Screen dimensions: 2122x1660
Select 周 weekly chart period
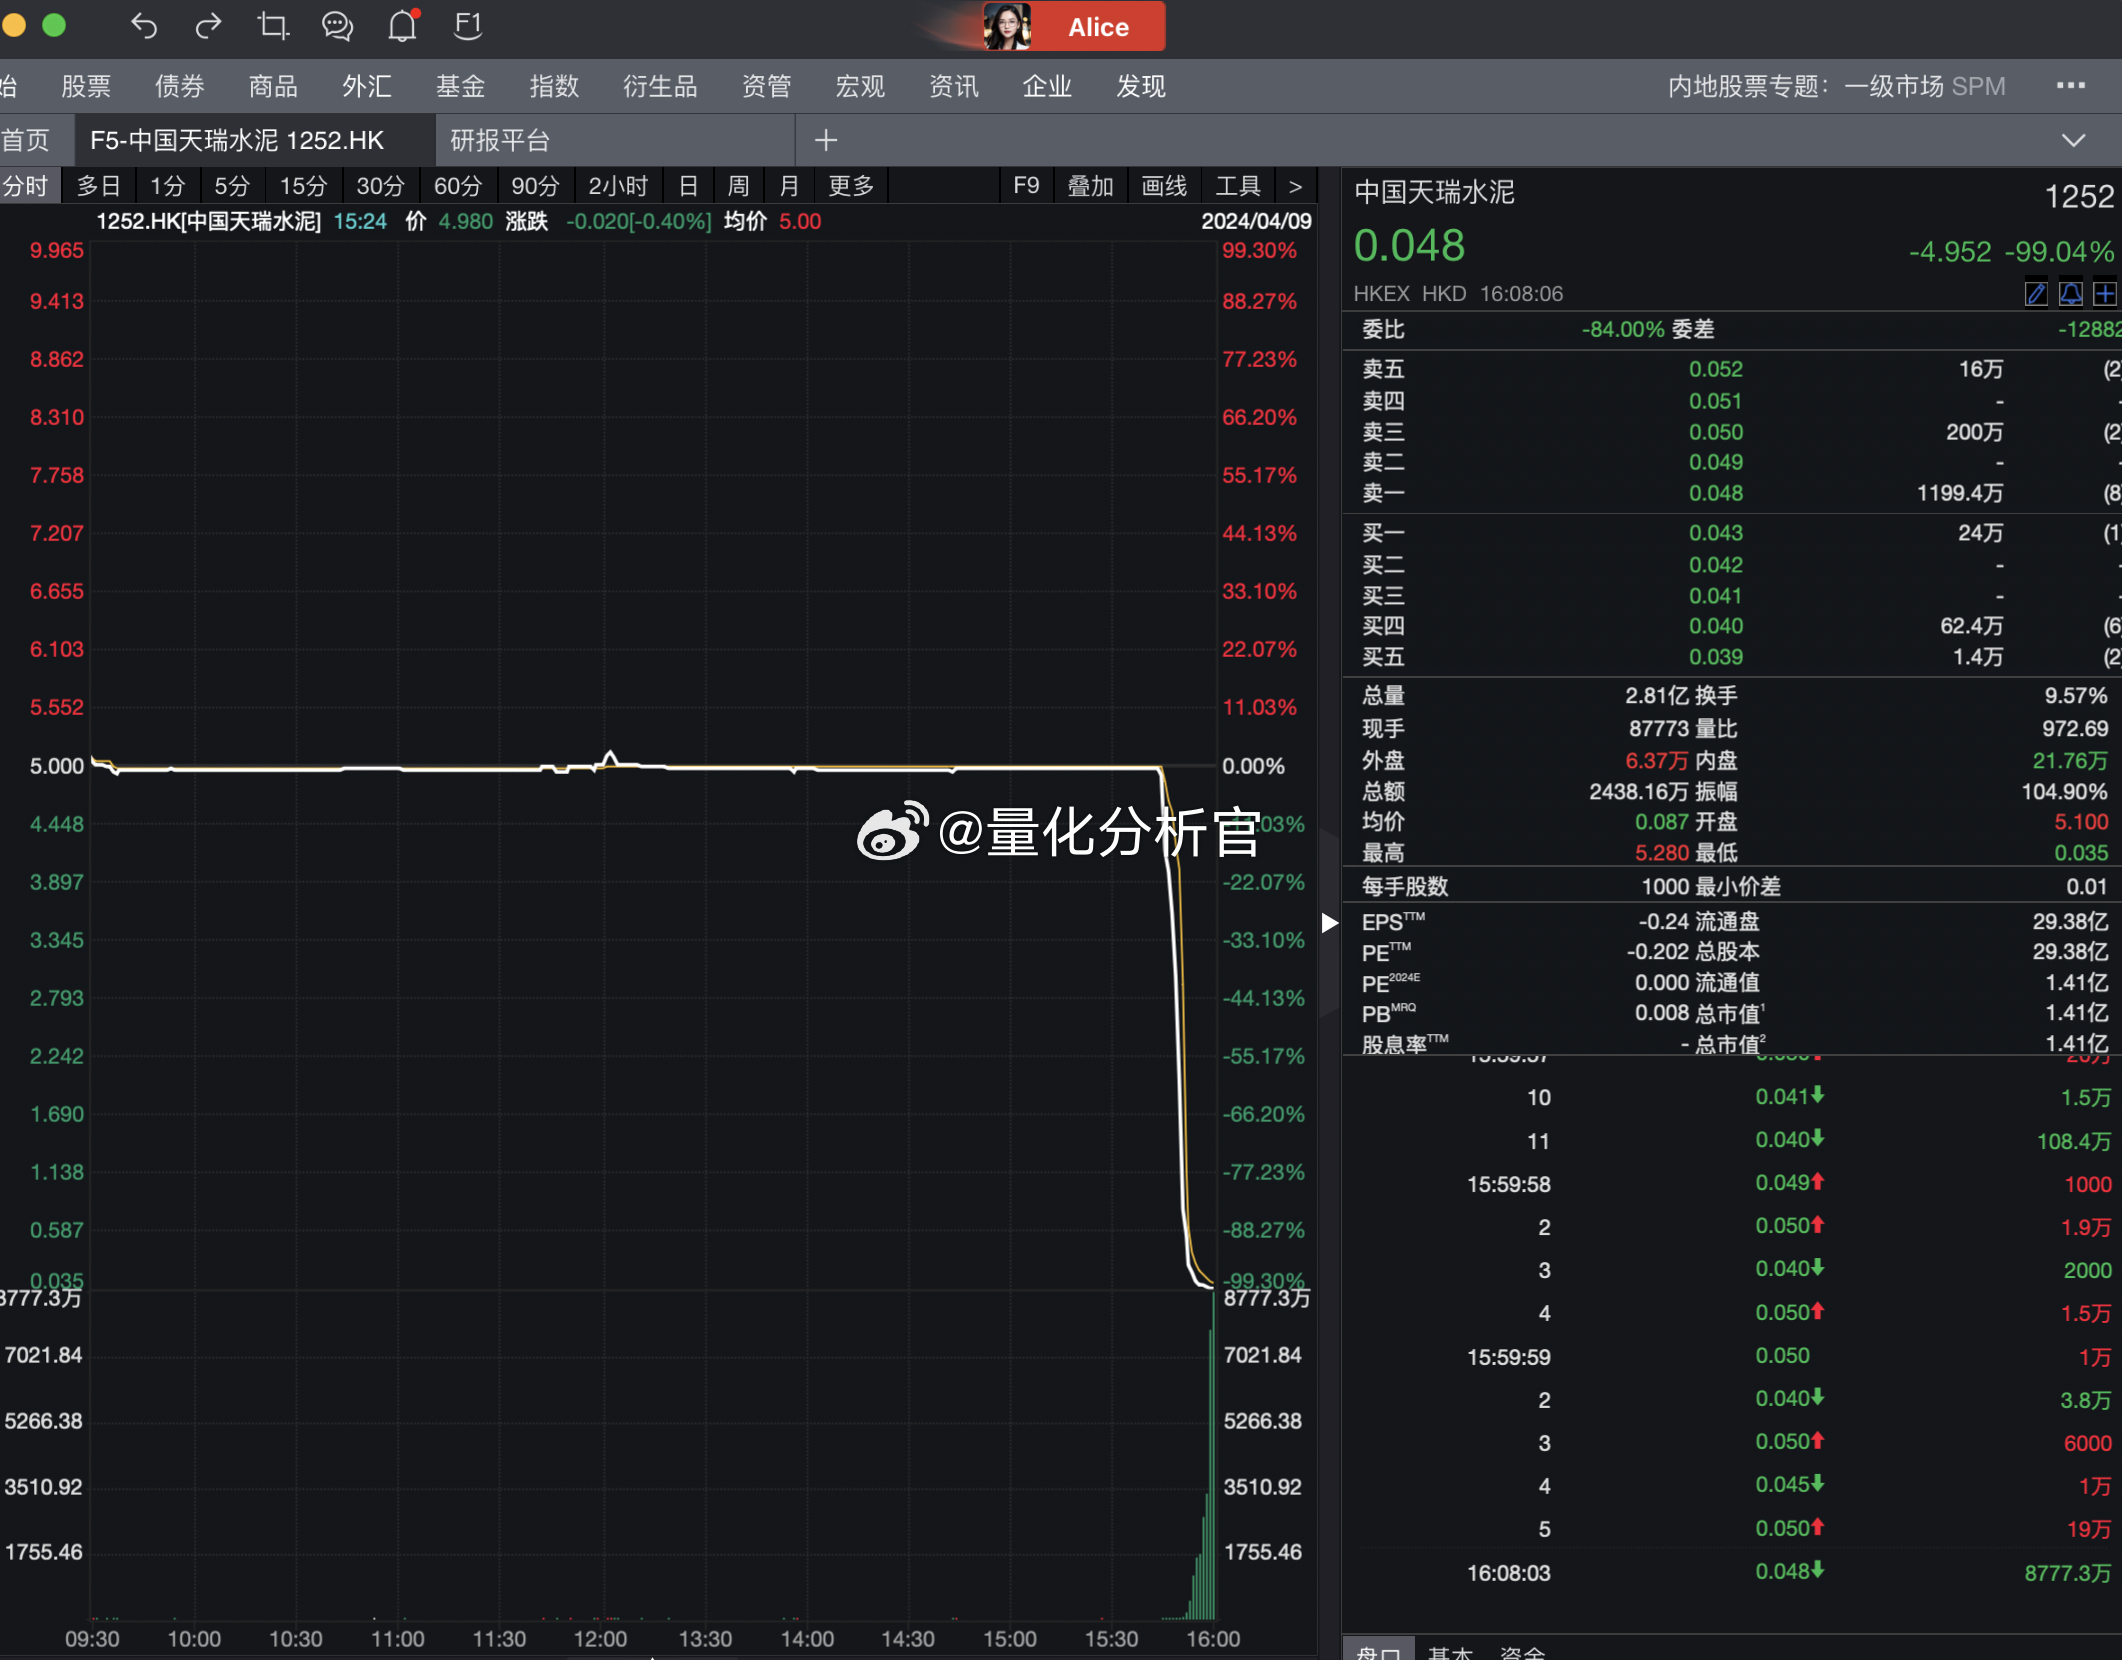738,186
